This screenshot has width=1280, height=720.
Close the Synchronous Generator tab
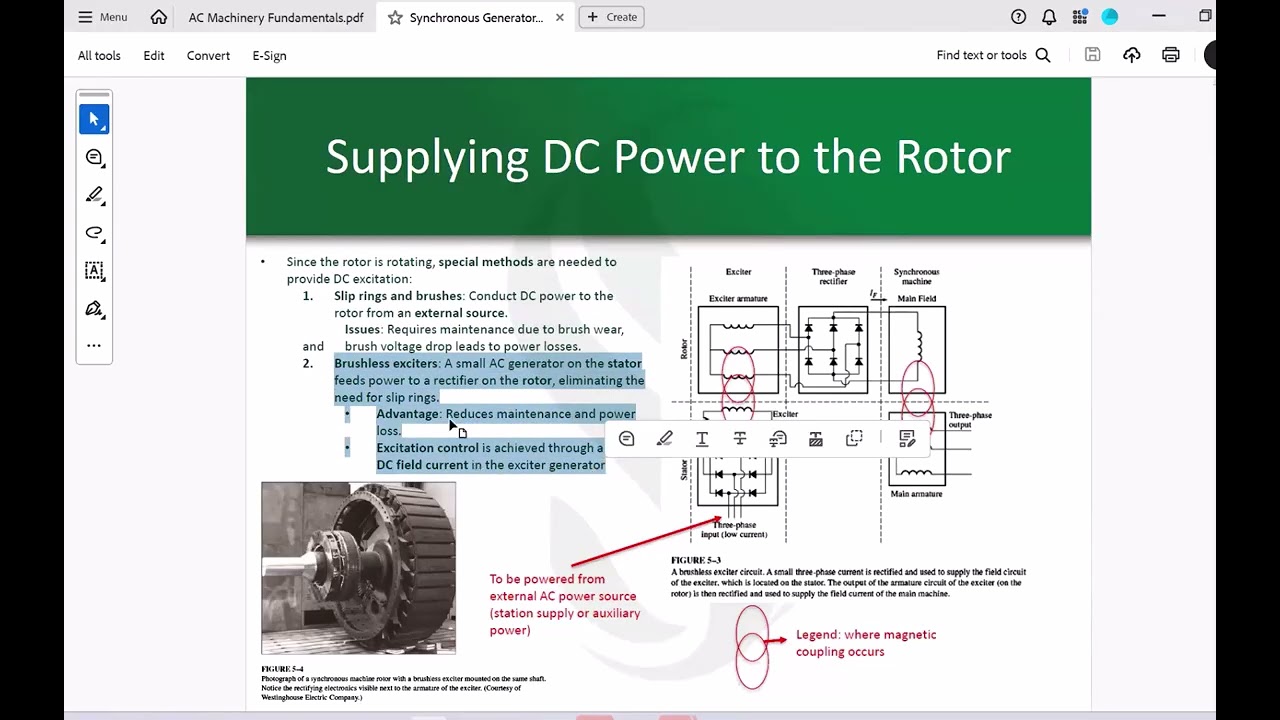point(560,17)
